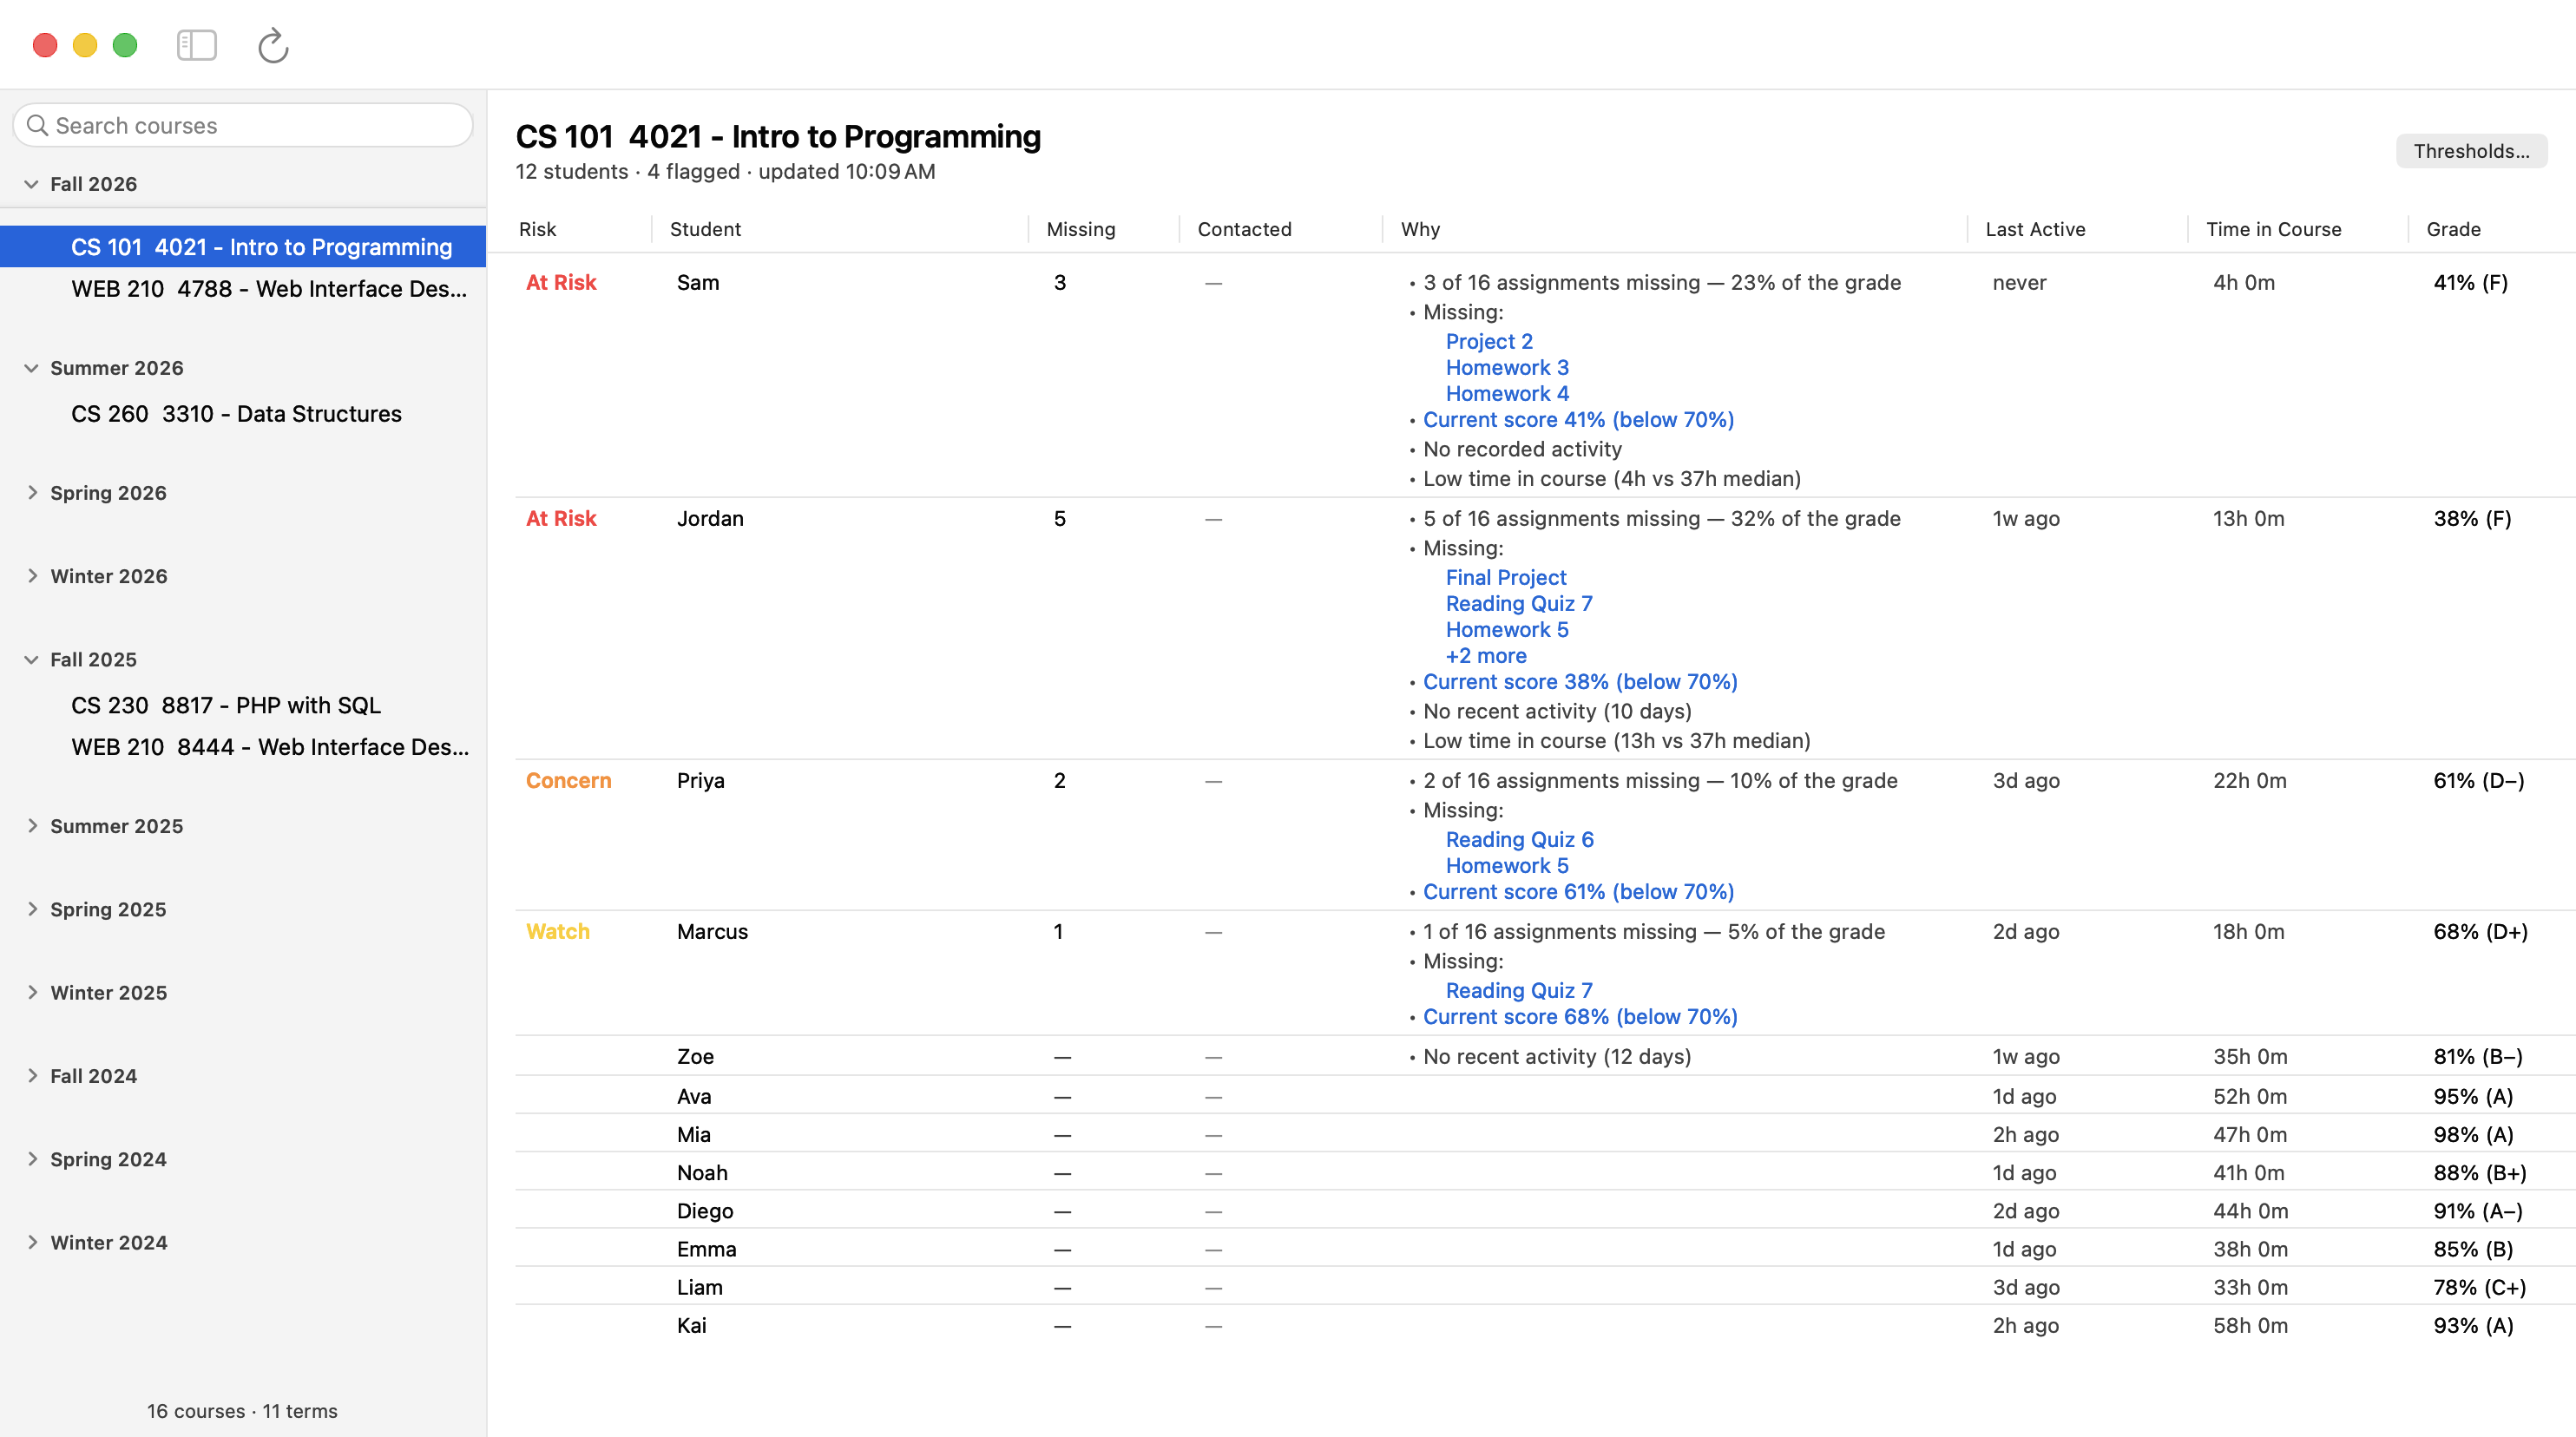
Task: Sort by the Grade column header
Action: pos(2453,229)
